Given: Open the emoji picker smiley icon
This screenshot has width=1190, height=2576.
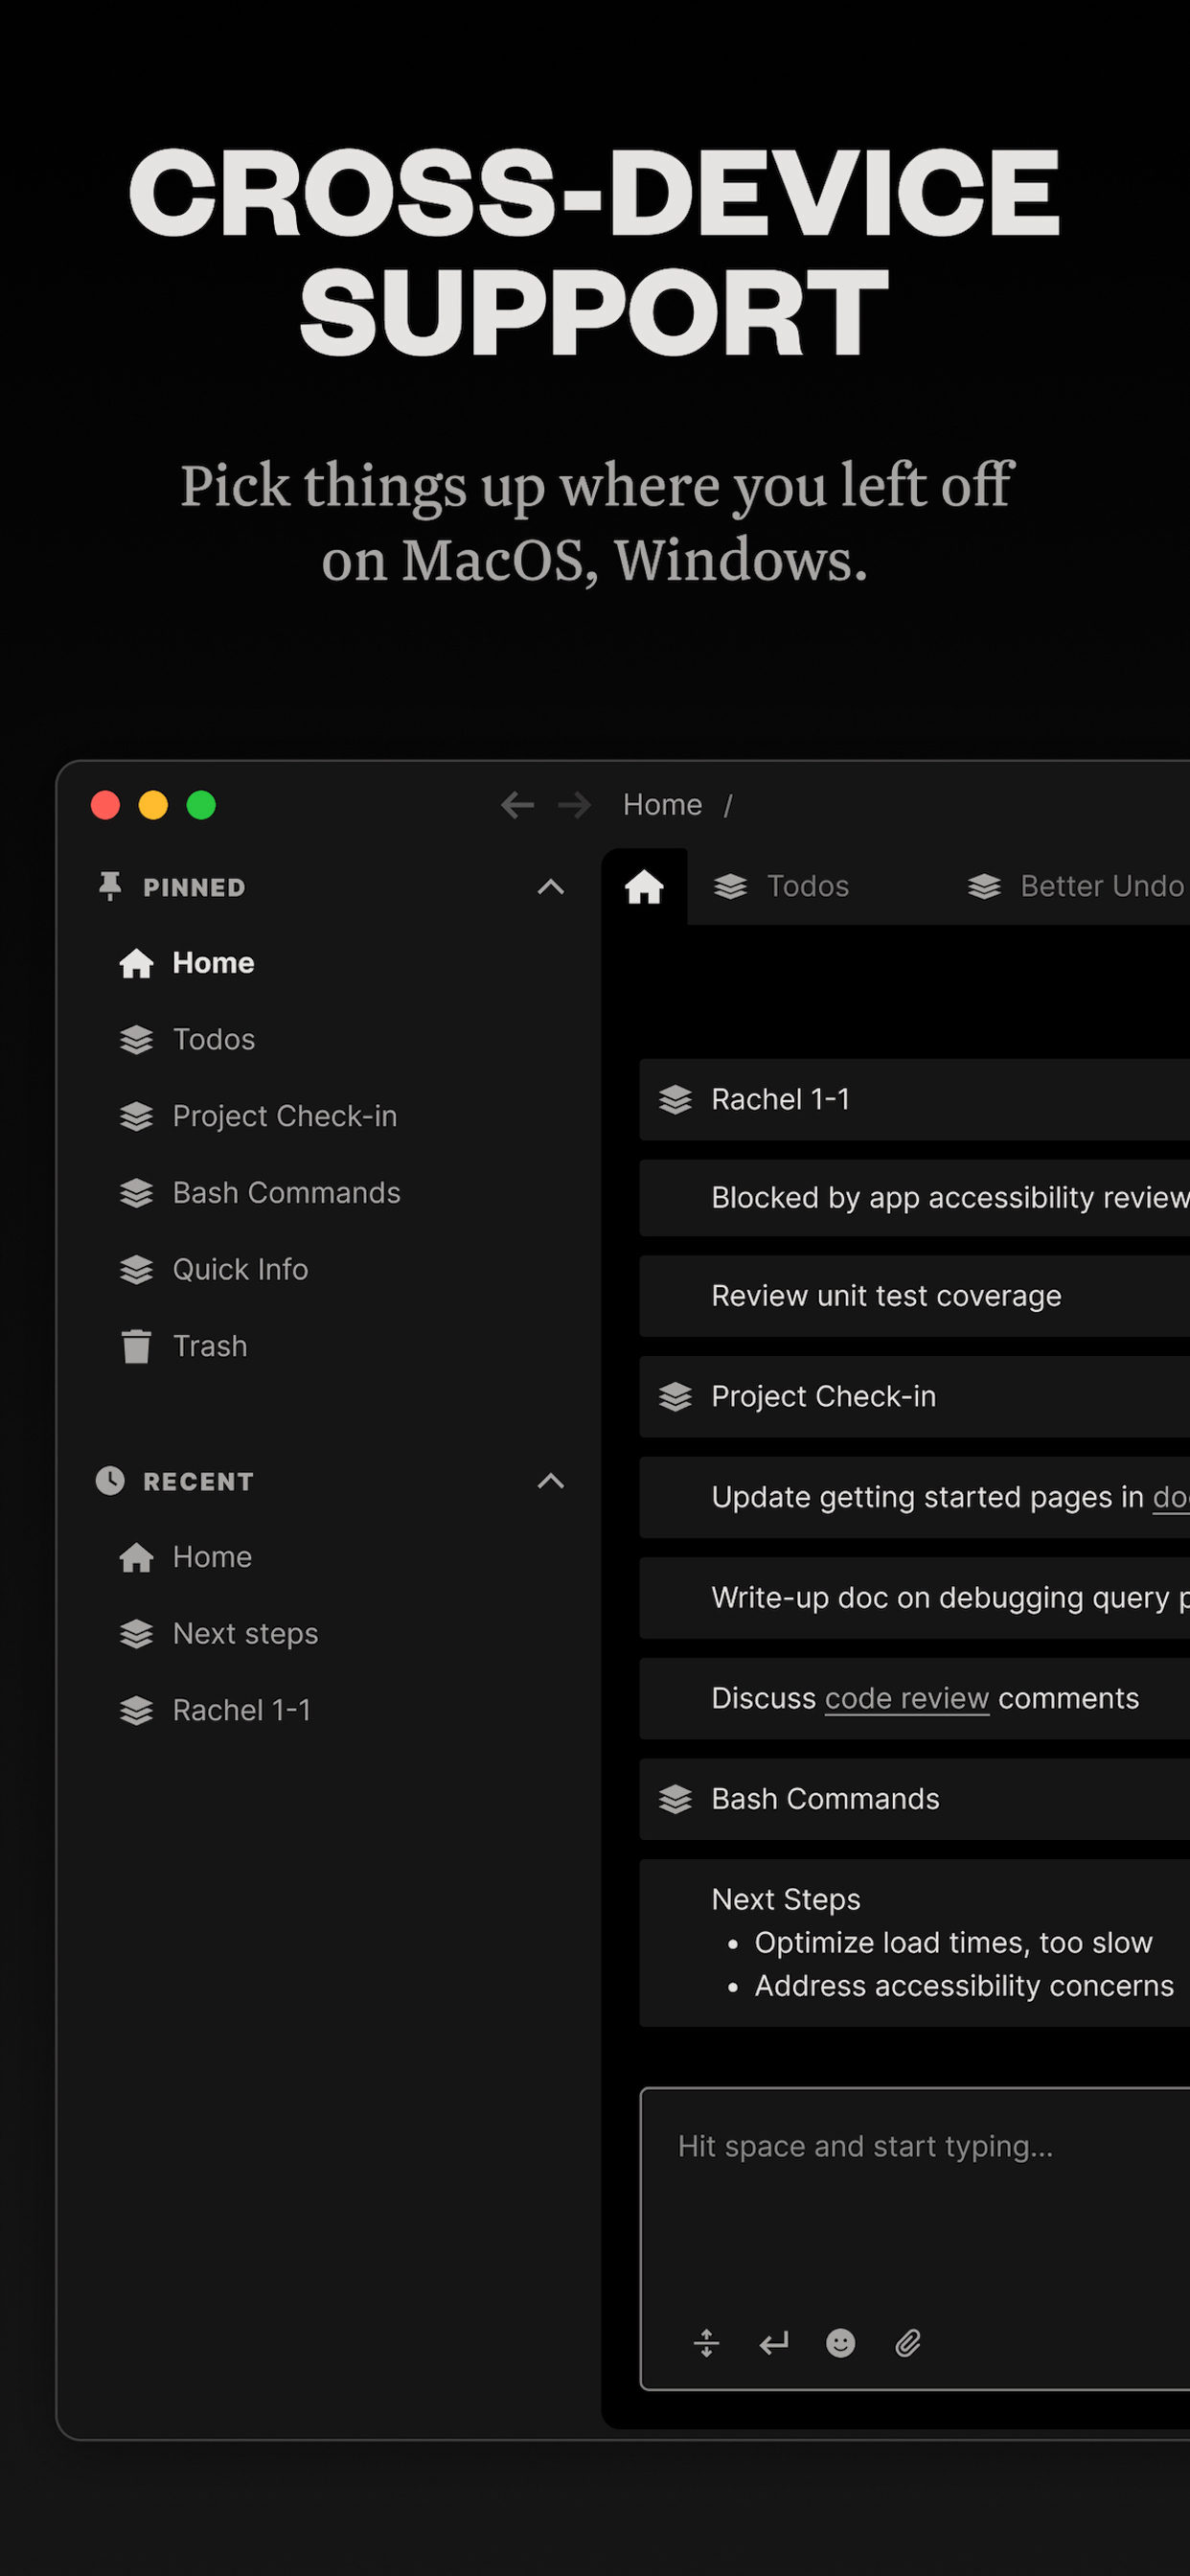Looking at the screenshot, I should (841, 2343).
